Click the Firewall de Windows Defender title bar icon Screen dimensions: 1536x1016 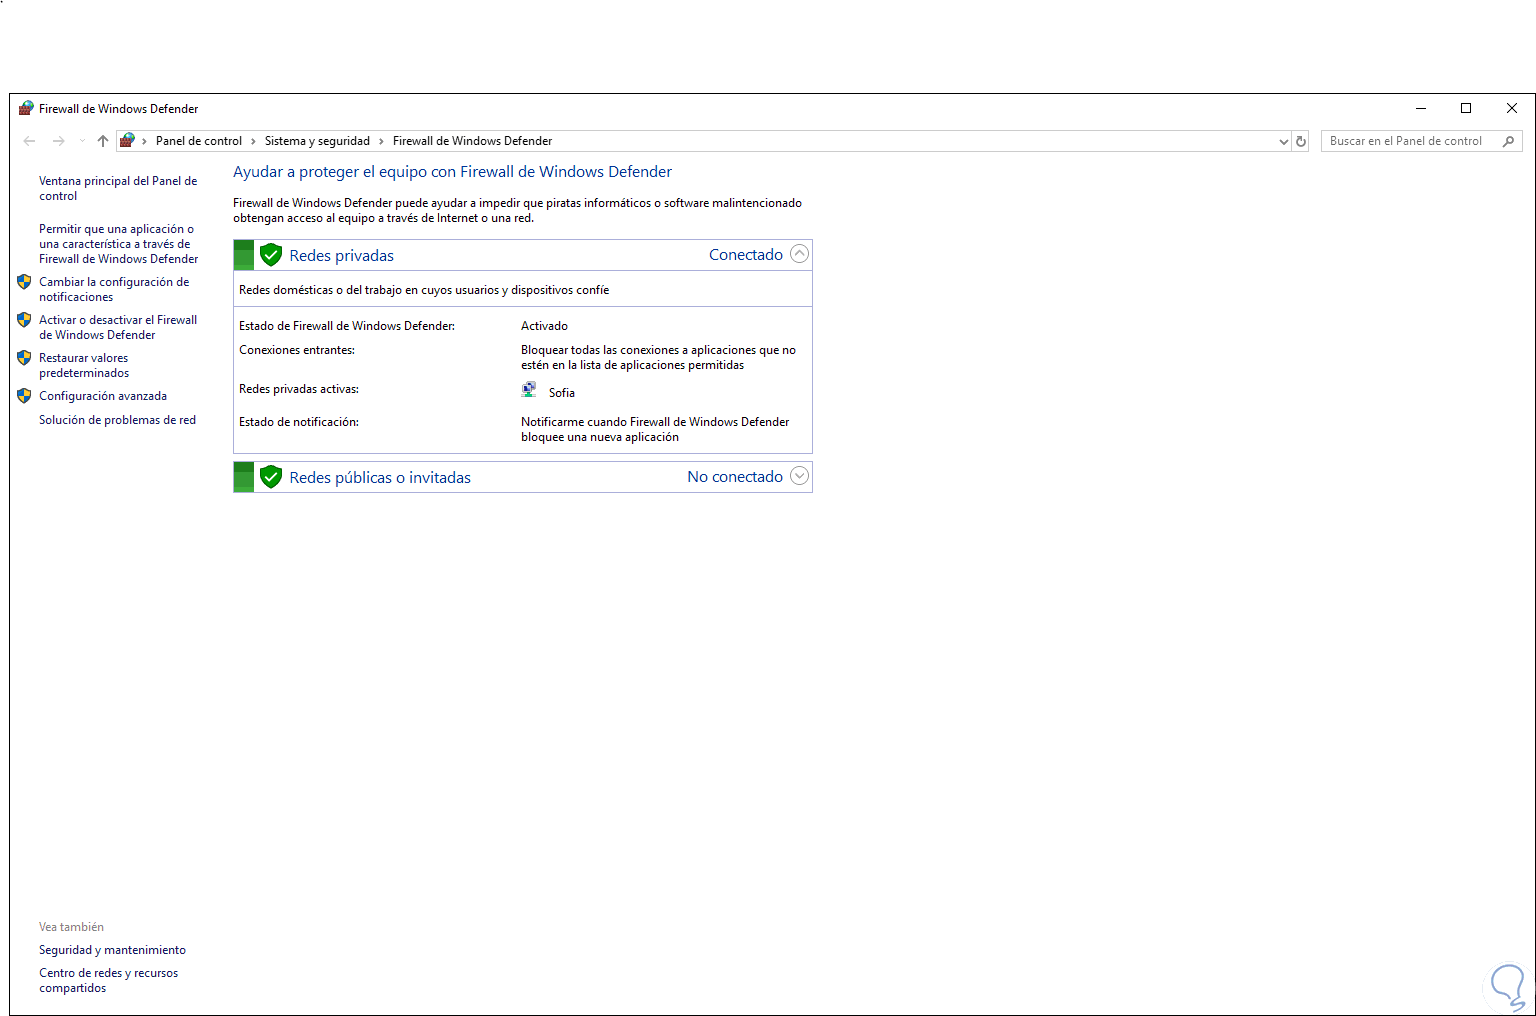[26, 108]
